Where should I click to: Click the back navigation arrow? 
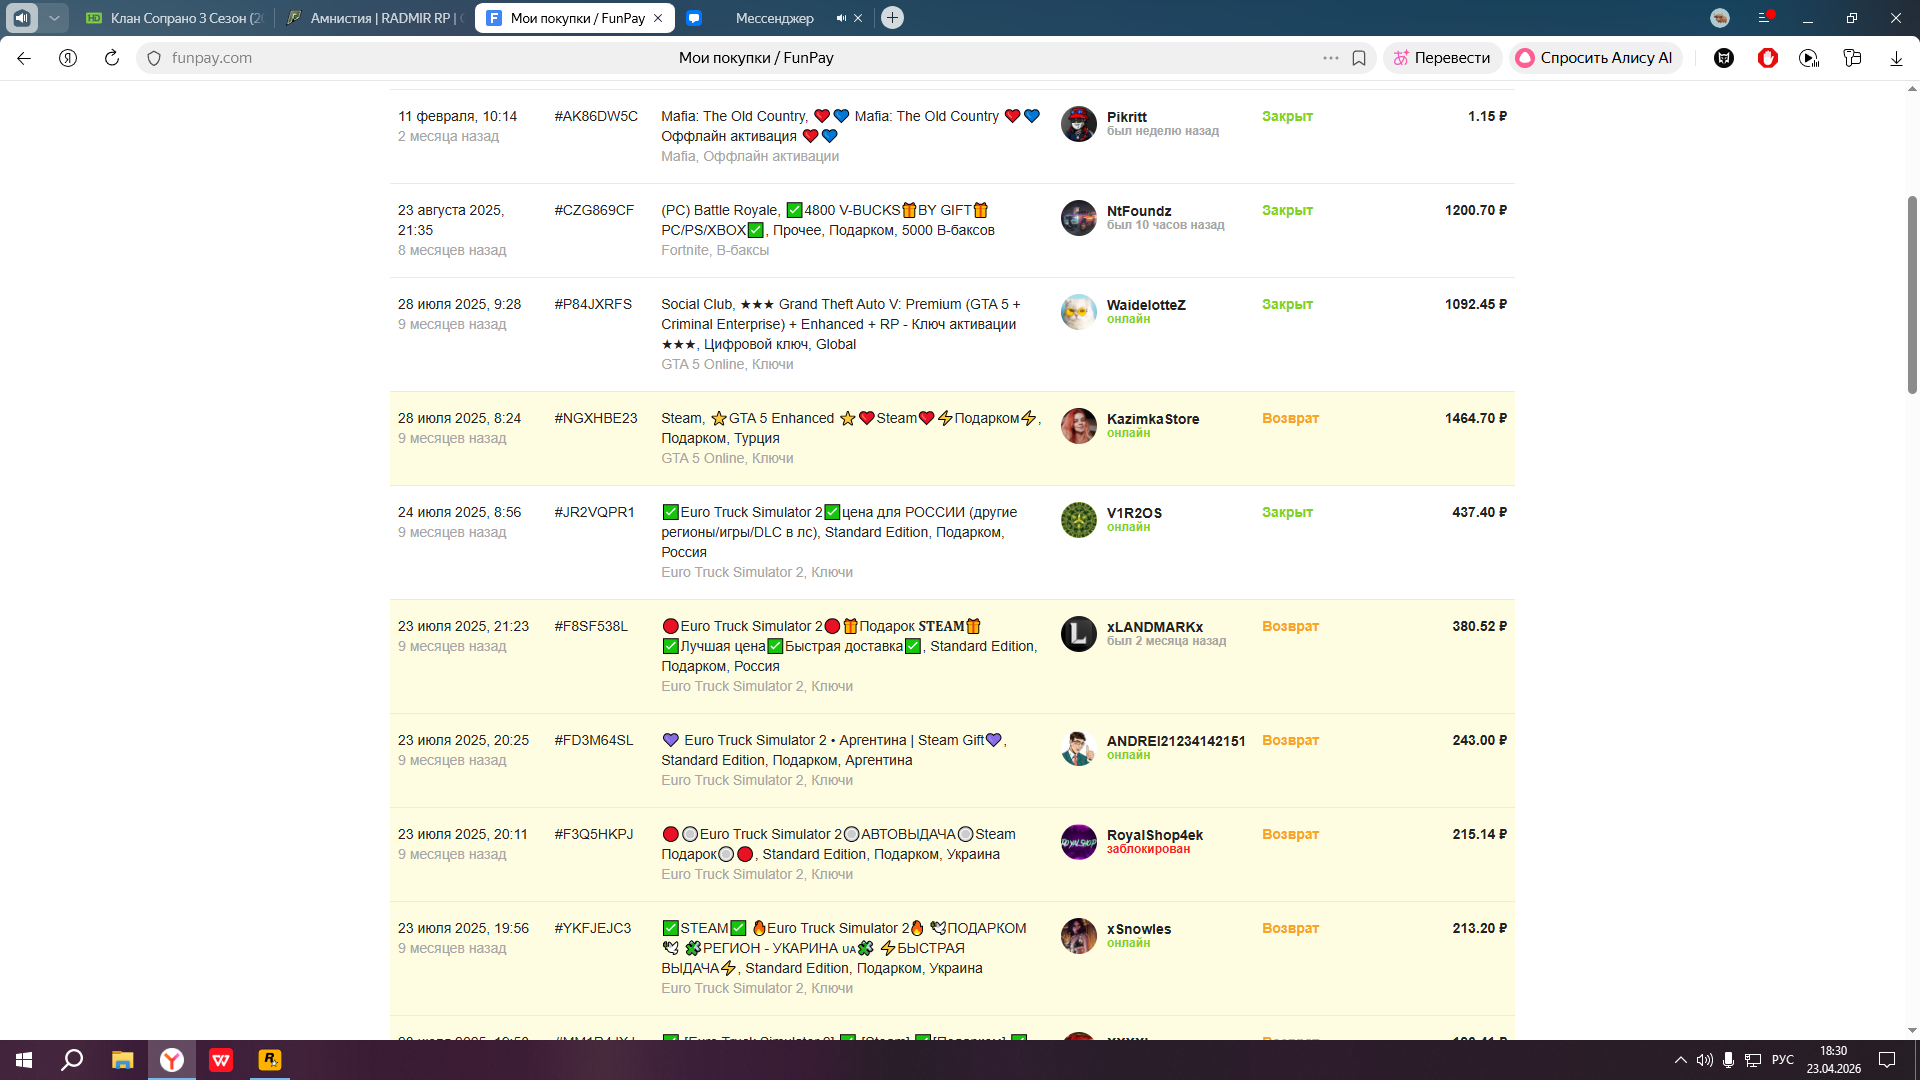coord(24,58)
